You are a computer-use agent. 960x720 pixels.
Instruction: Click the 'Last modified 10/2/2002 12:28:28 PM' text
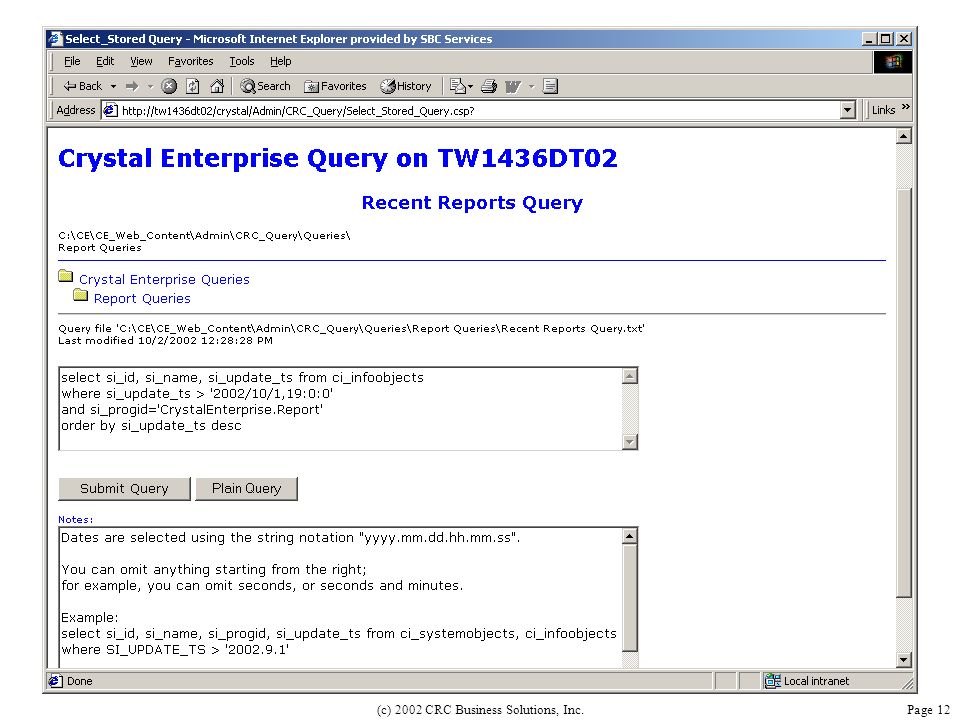165,340
